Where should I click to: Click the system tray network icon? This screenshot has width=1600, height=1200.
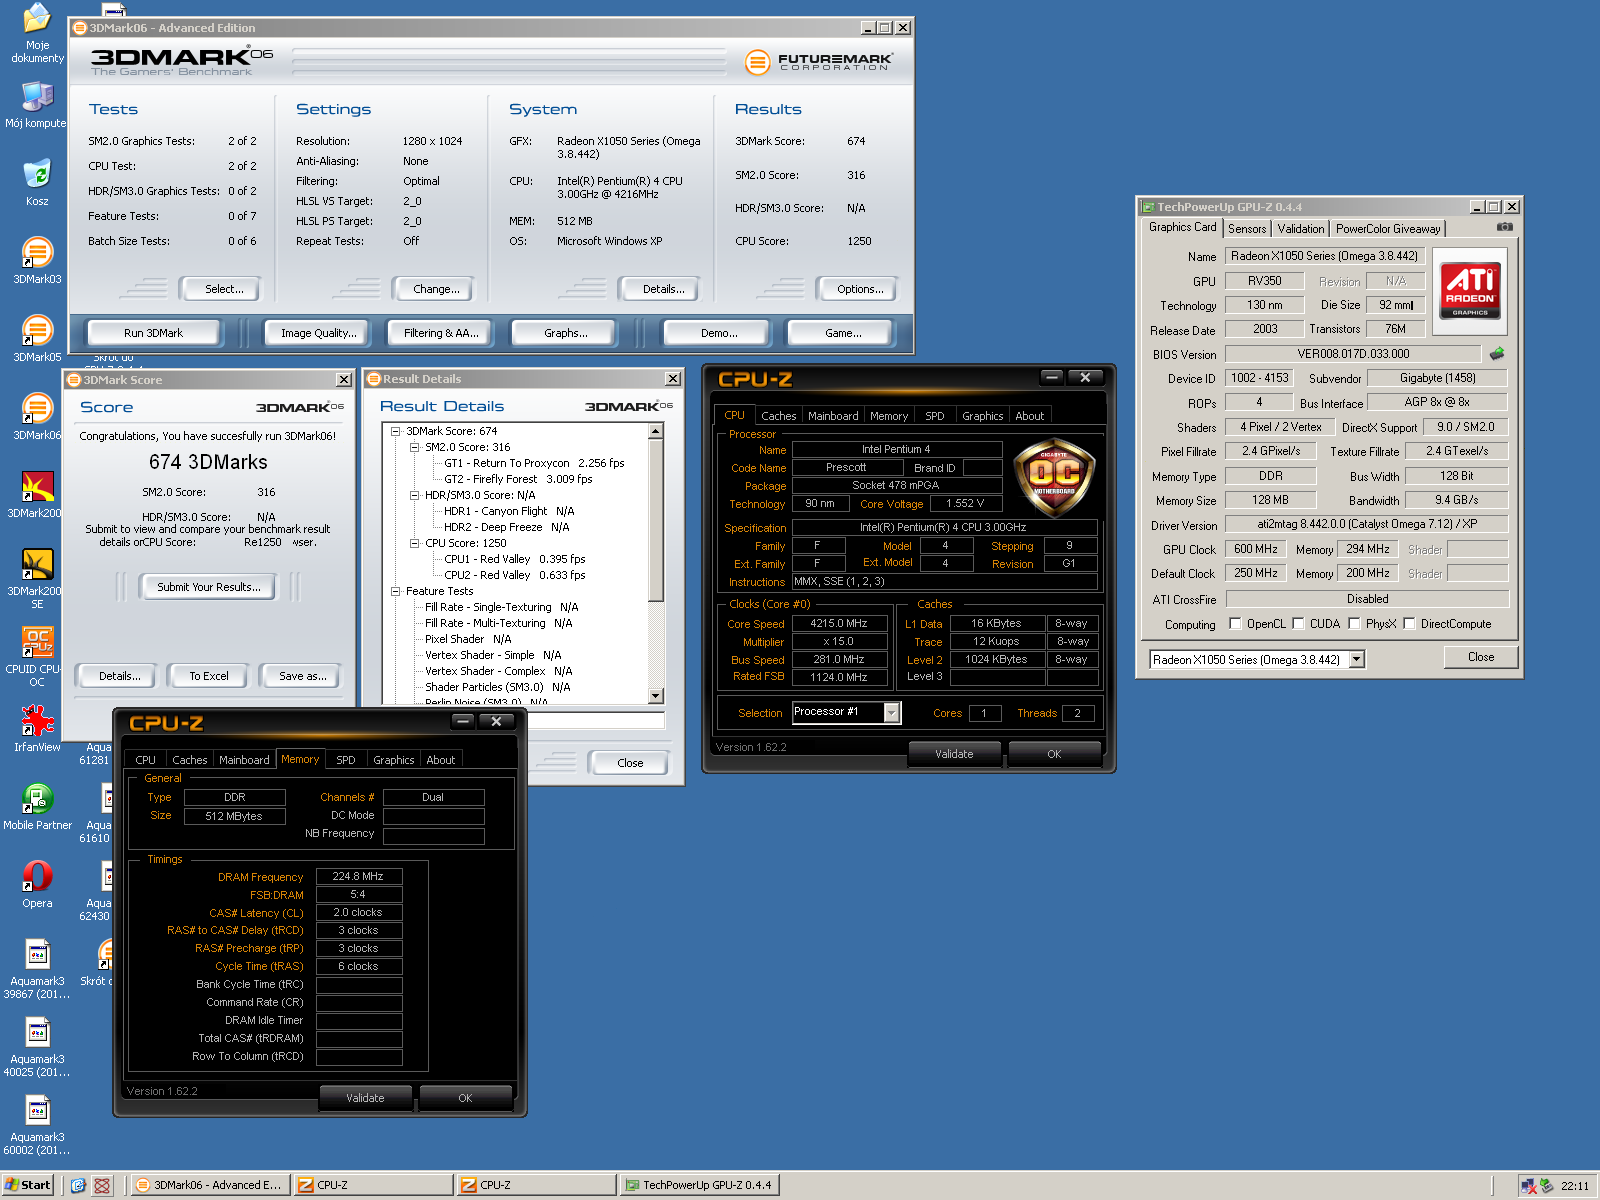(1529, 1186)
